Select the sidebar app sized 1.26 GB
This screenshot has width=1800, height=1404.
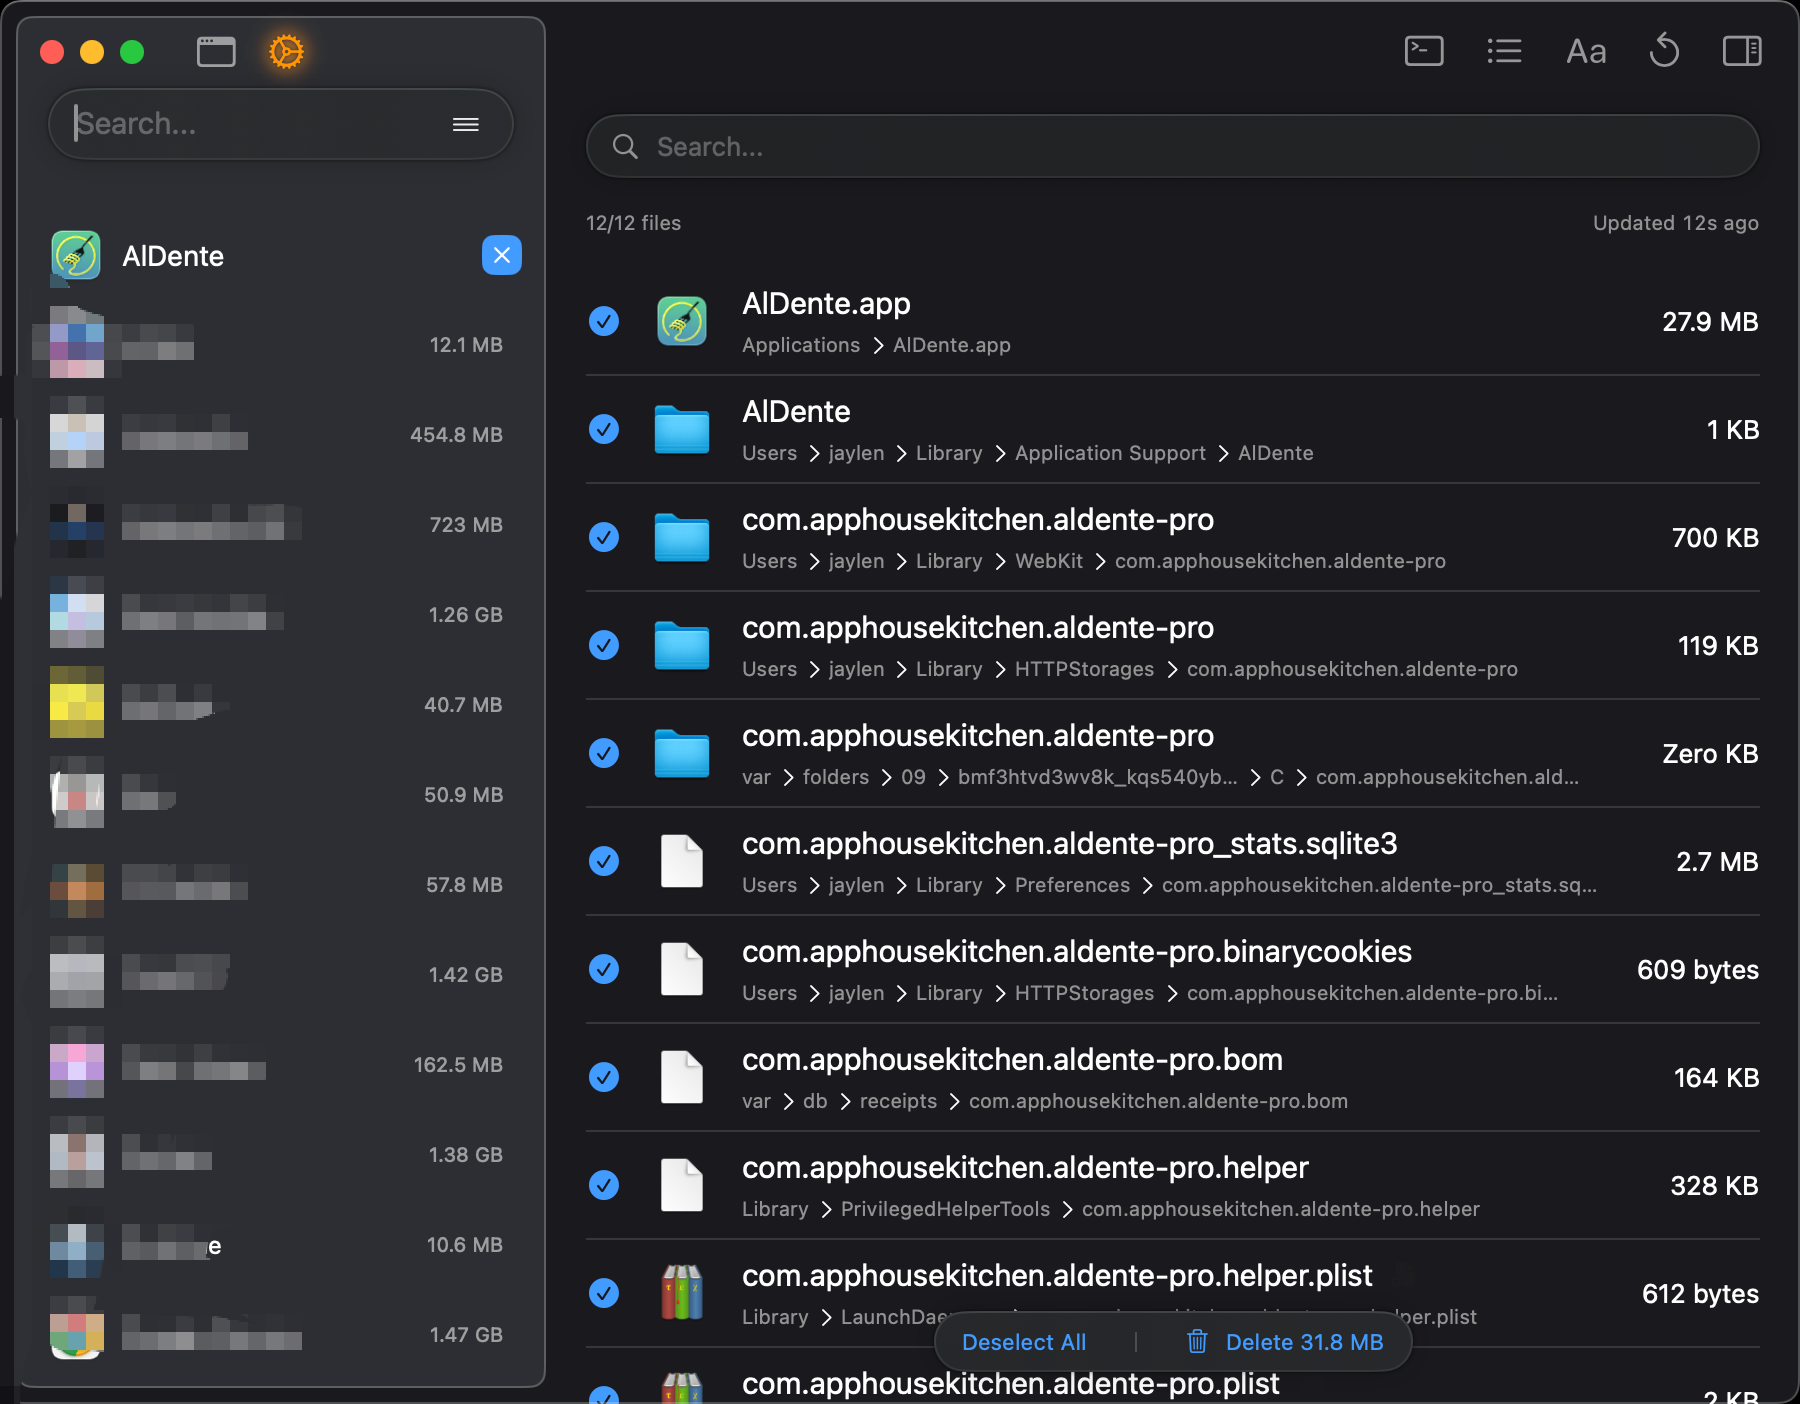pos(277,615)
